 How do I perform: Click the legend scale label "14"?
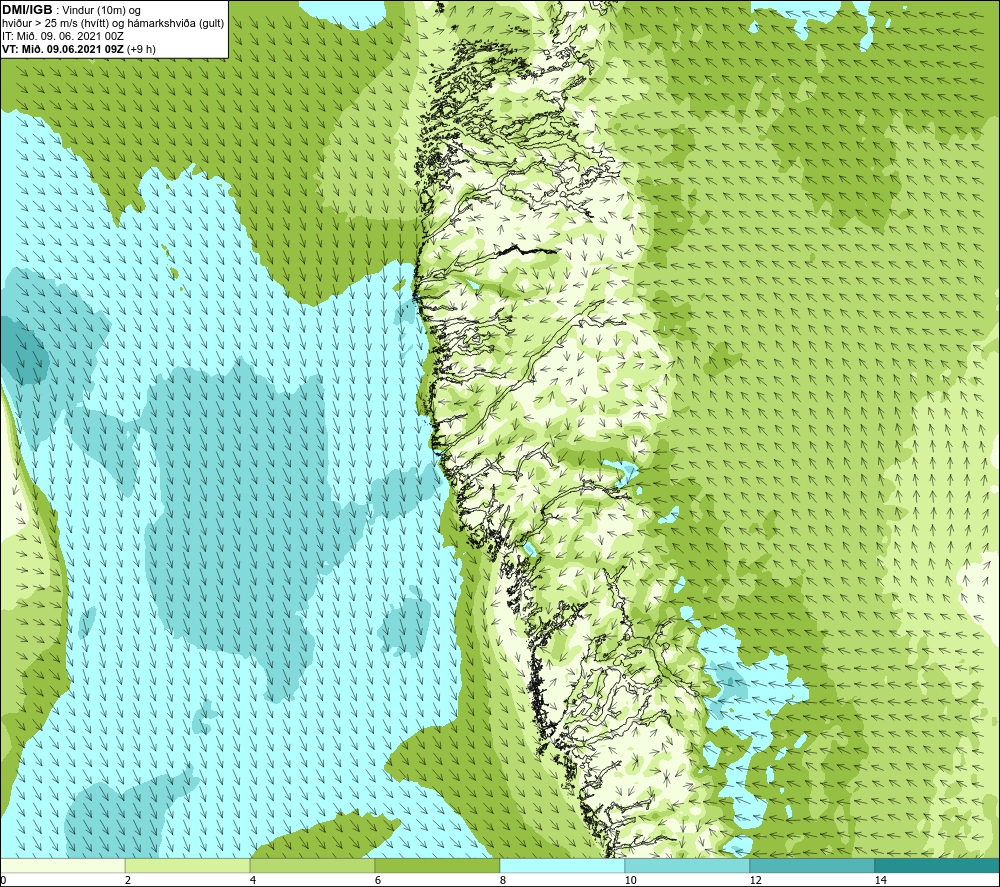(x=880, y=880)
